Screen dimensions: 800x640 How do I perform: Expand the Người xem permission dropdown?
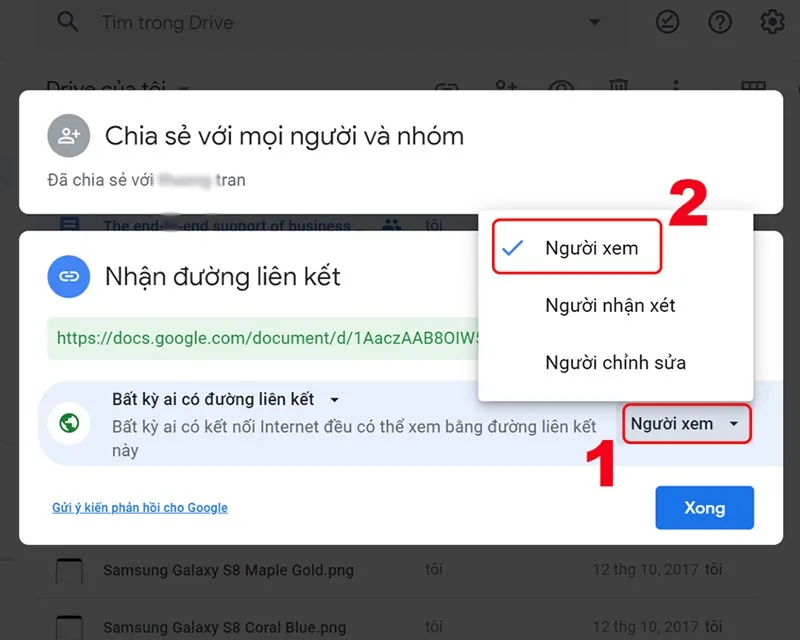[686, 423]
